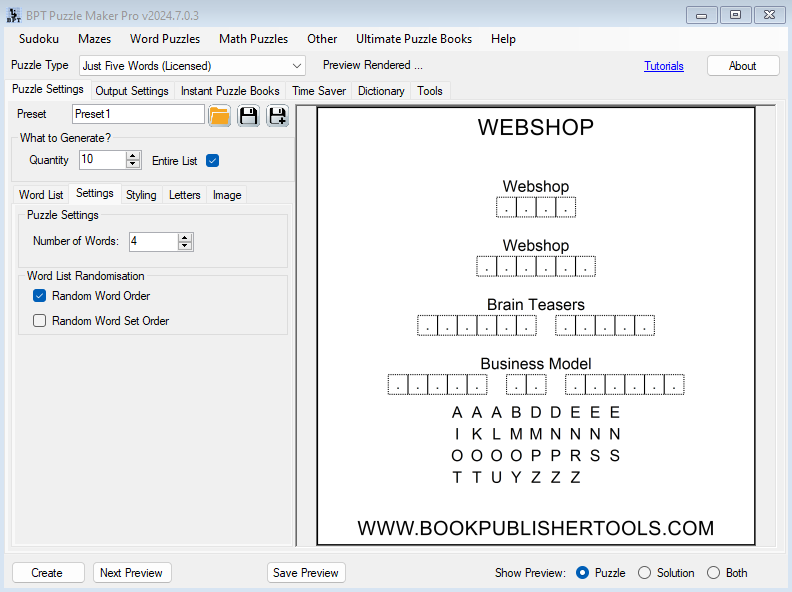
Task: Disable Random Word Order
Action: (x=40, y=296)
